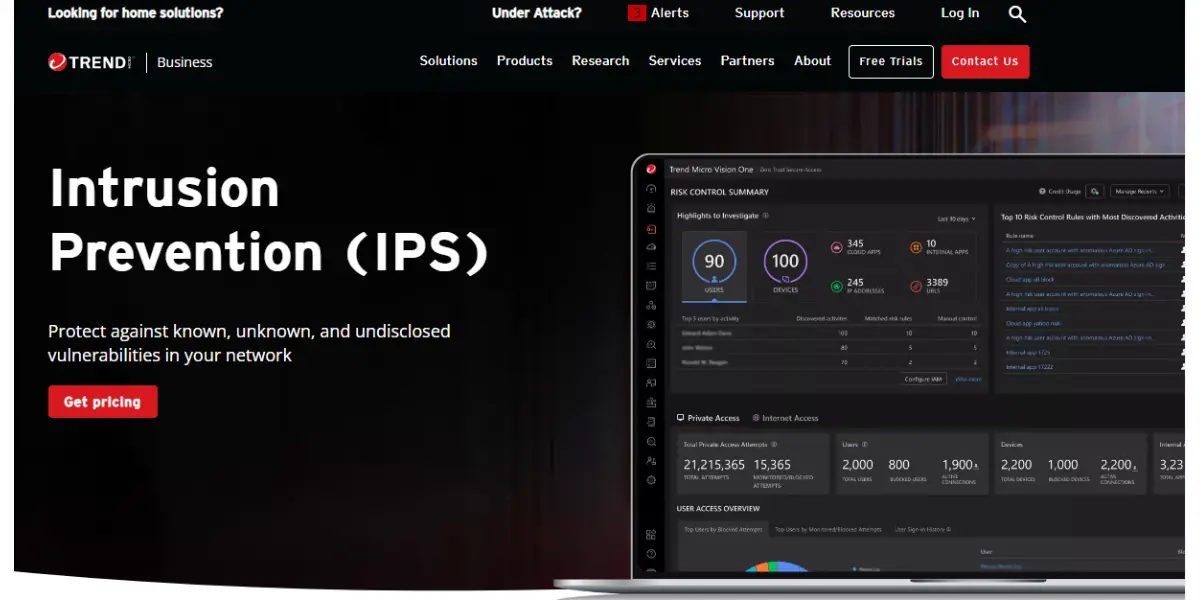1200x600 pixels.
Task: Expand the Manage Reports dropdown
Action: (1141, 191)
